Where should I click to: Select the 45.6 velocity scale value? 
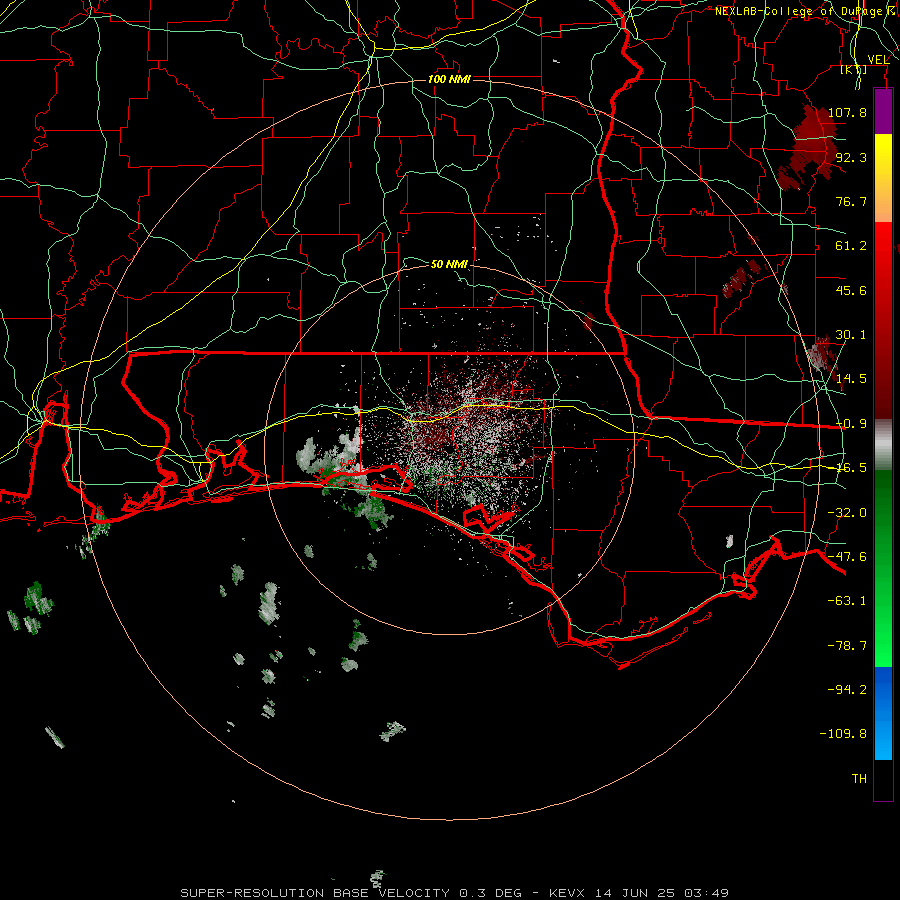point(851,290)
